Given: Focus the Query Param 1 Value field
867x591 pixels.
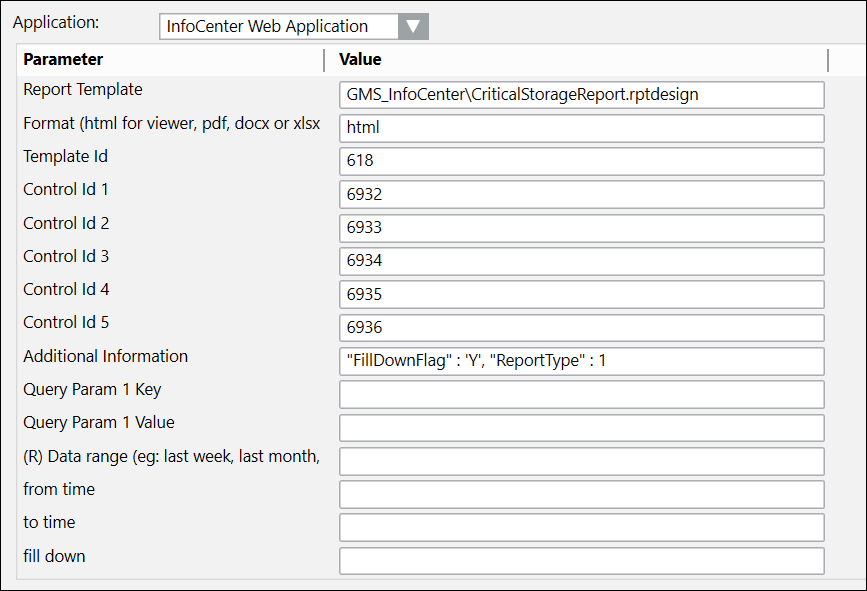Looking at the screenshot, I should tap(581, 428).
